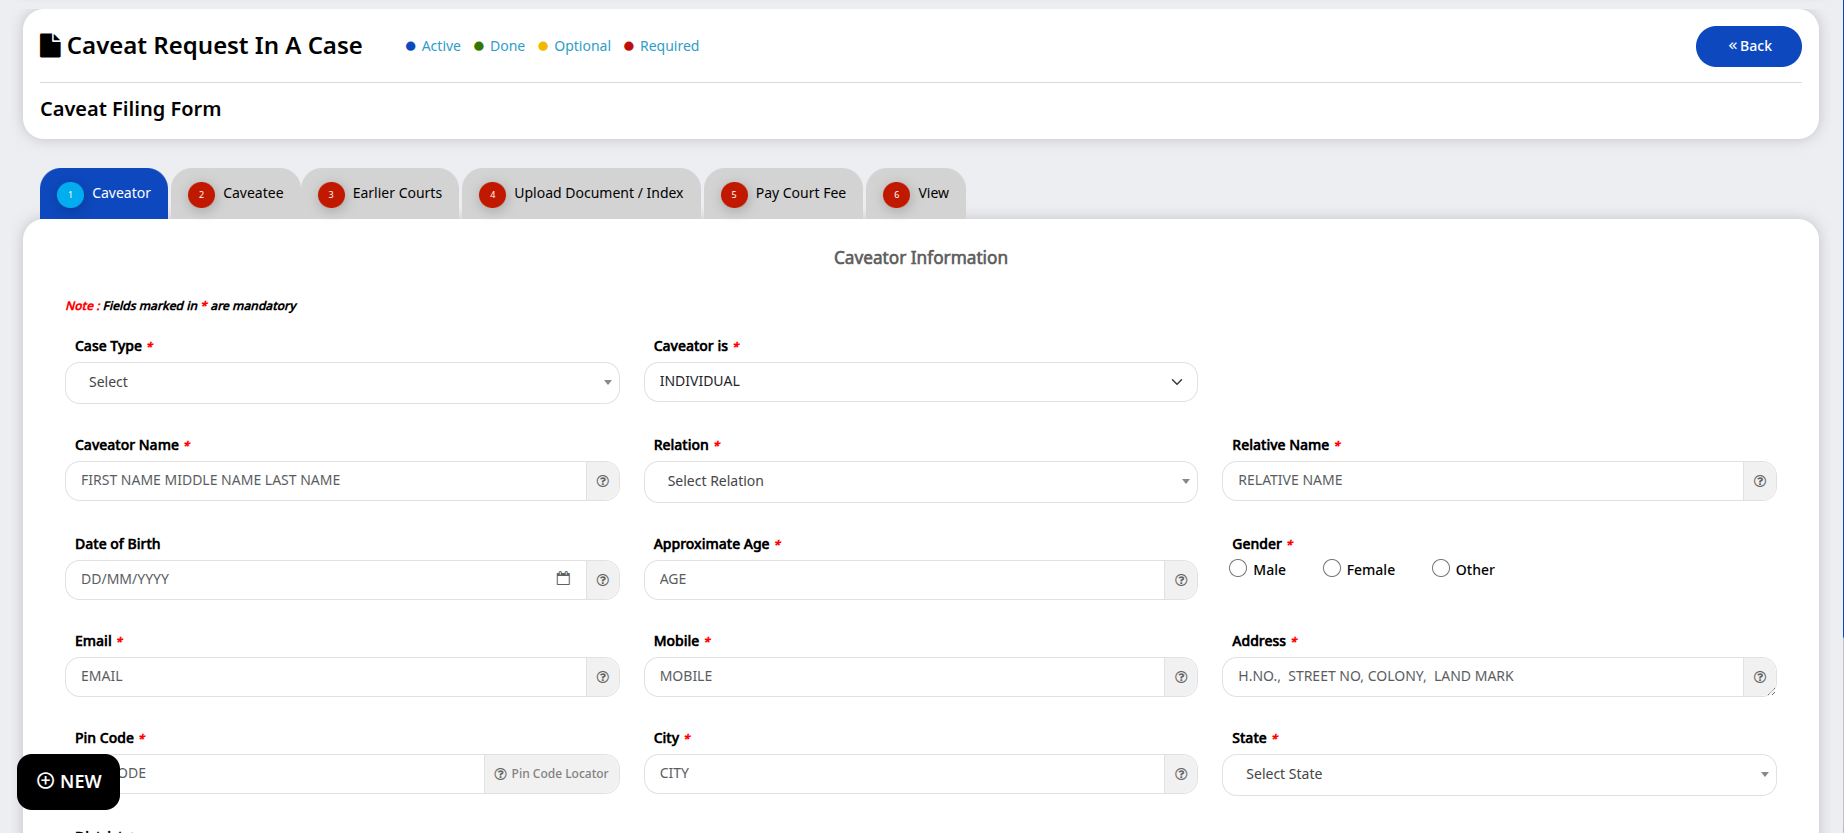Click the Pin Code Locator button
This screenshot has width=1844, height=833.
click(551, 774)
